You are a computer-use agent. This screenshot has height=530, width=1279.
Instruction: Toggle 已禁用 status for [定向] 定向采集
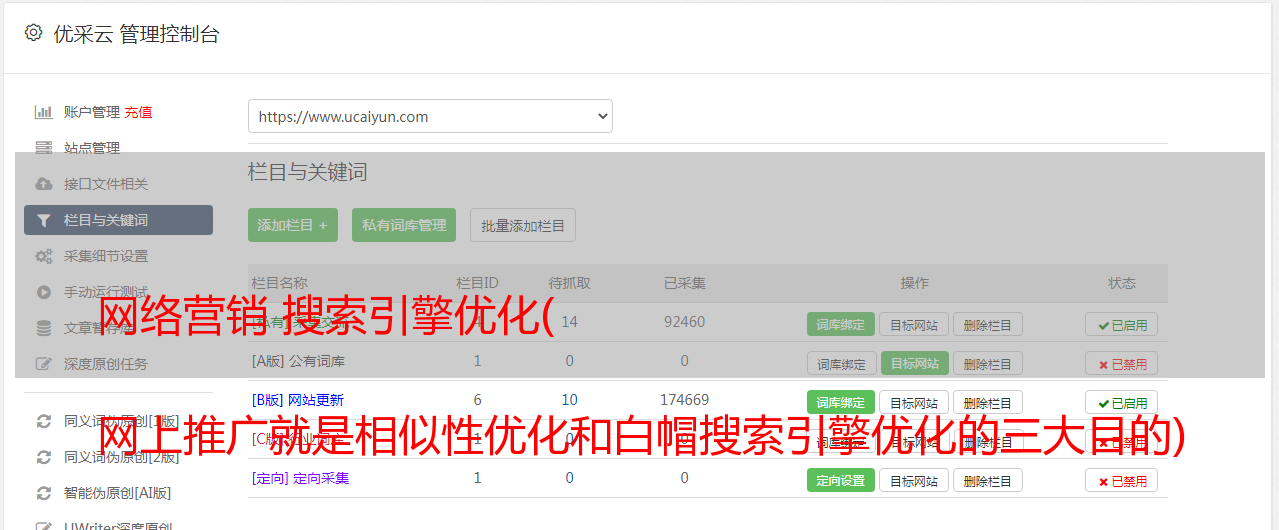[x=1122, y=480]
